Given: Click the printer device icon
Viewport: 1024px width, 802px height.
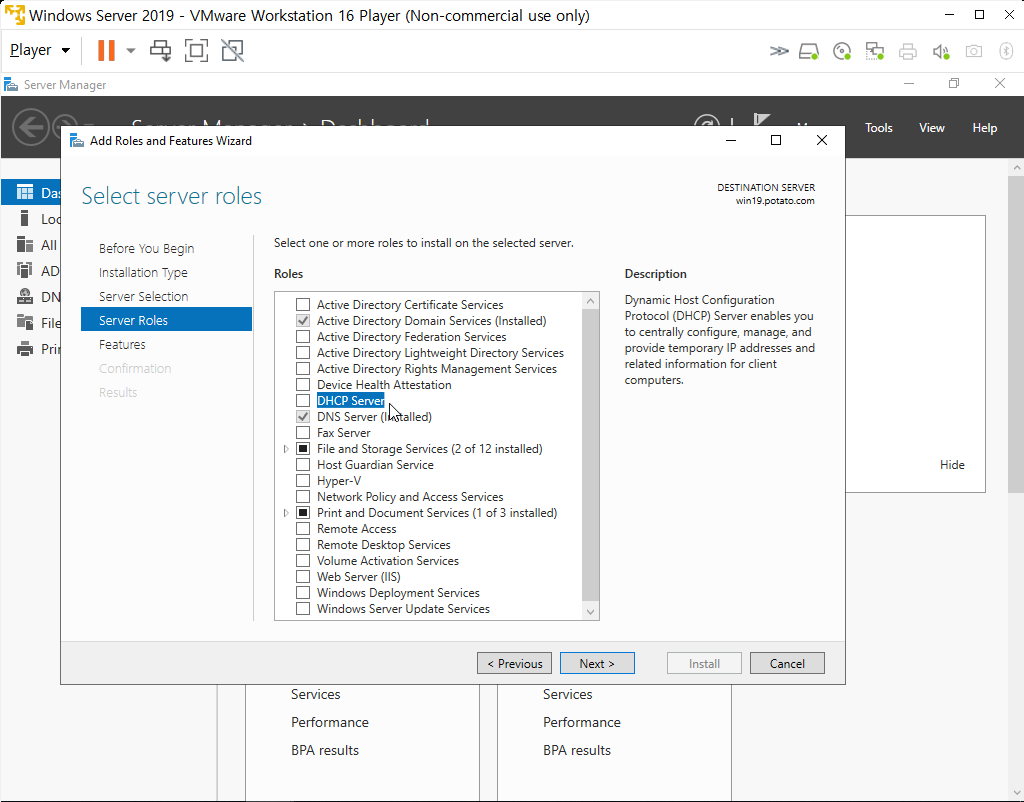Looking at the screenshot, I should pos(908,51).
